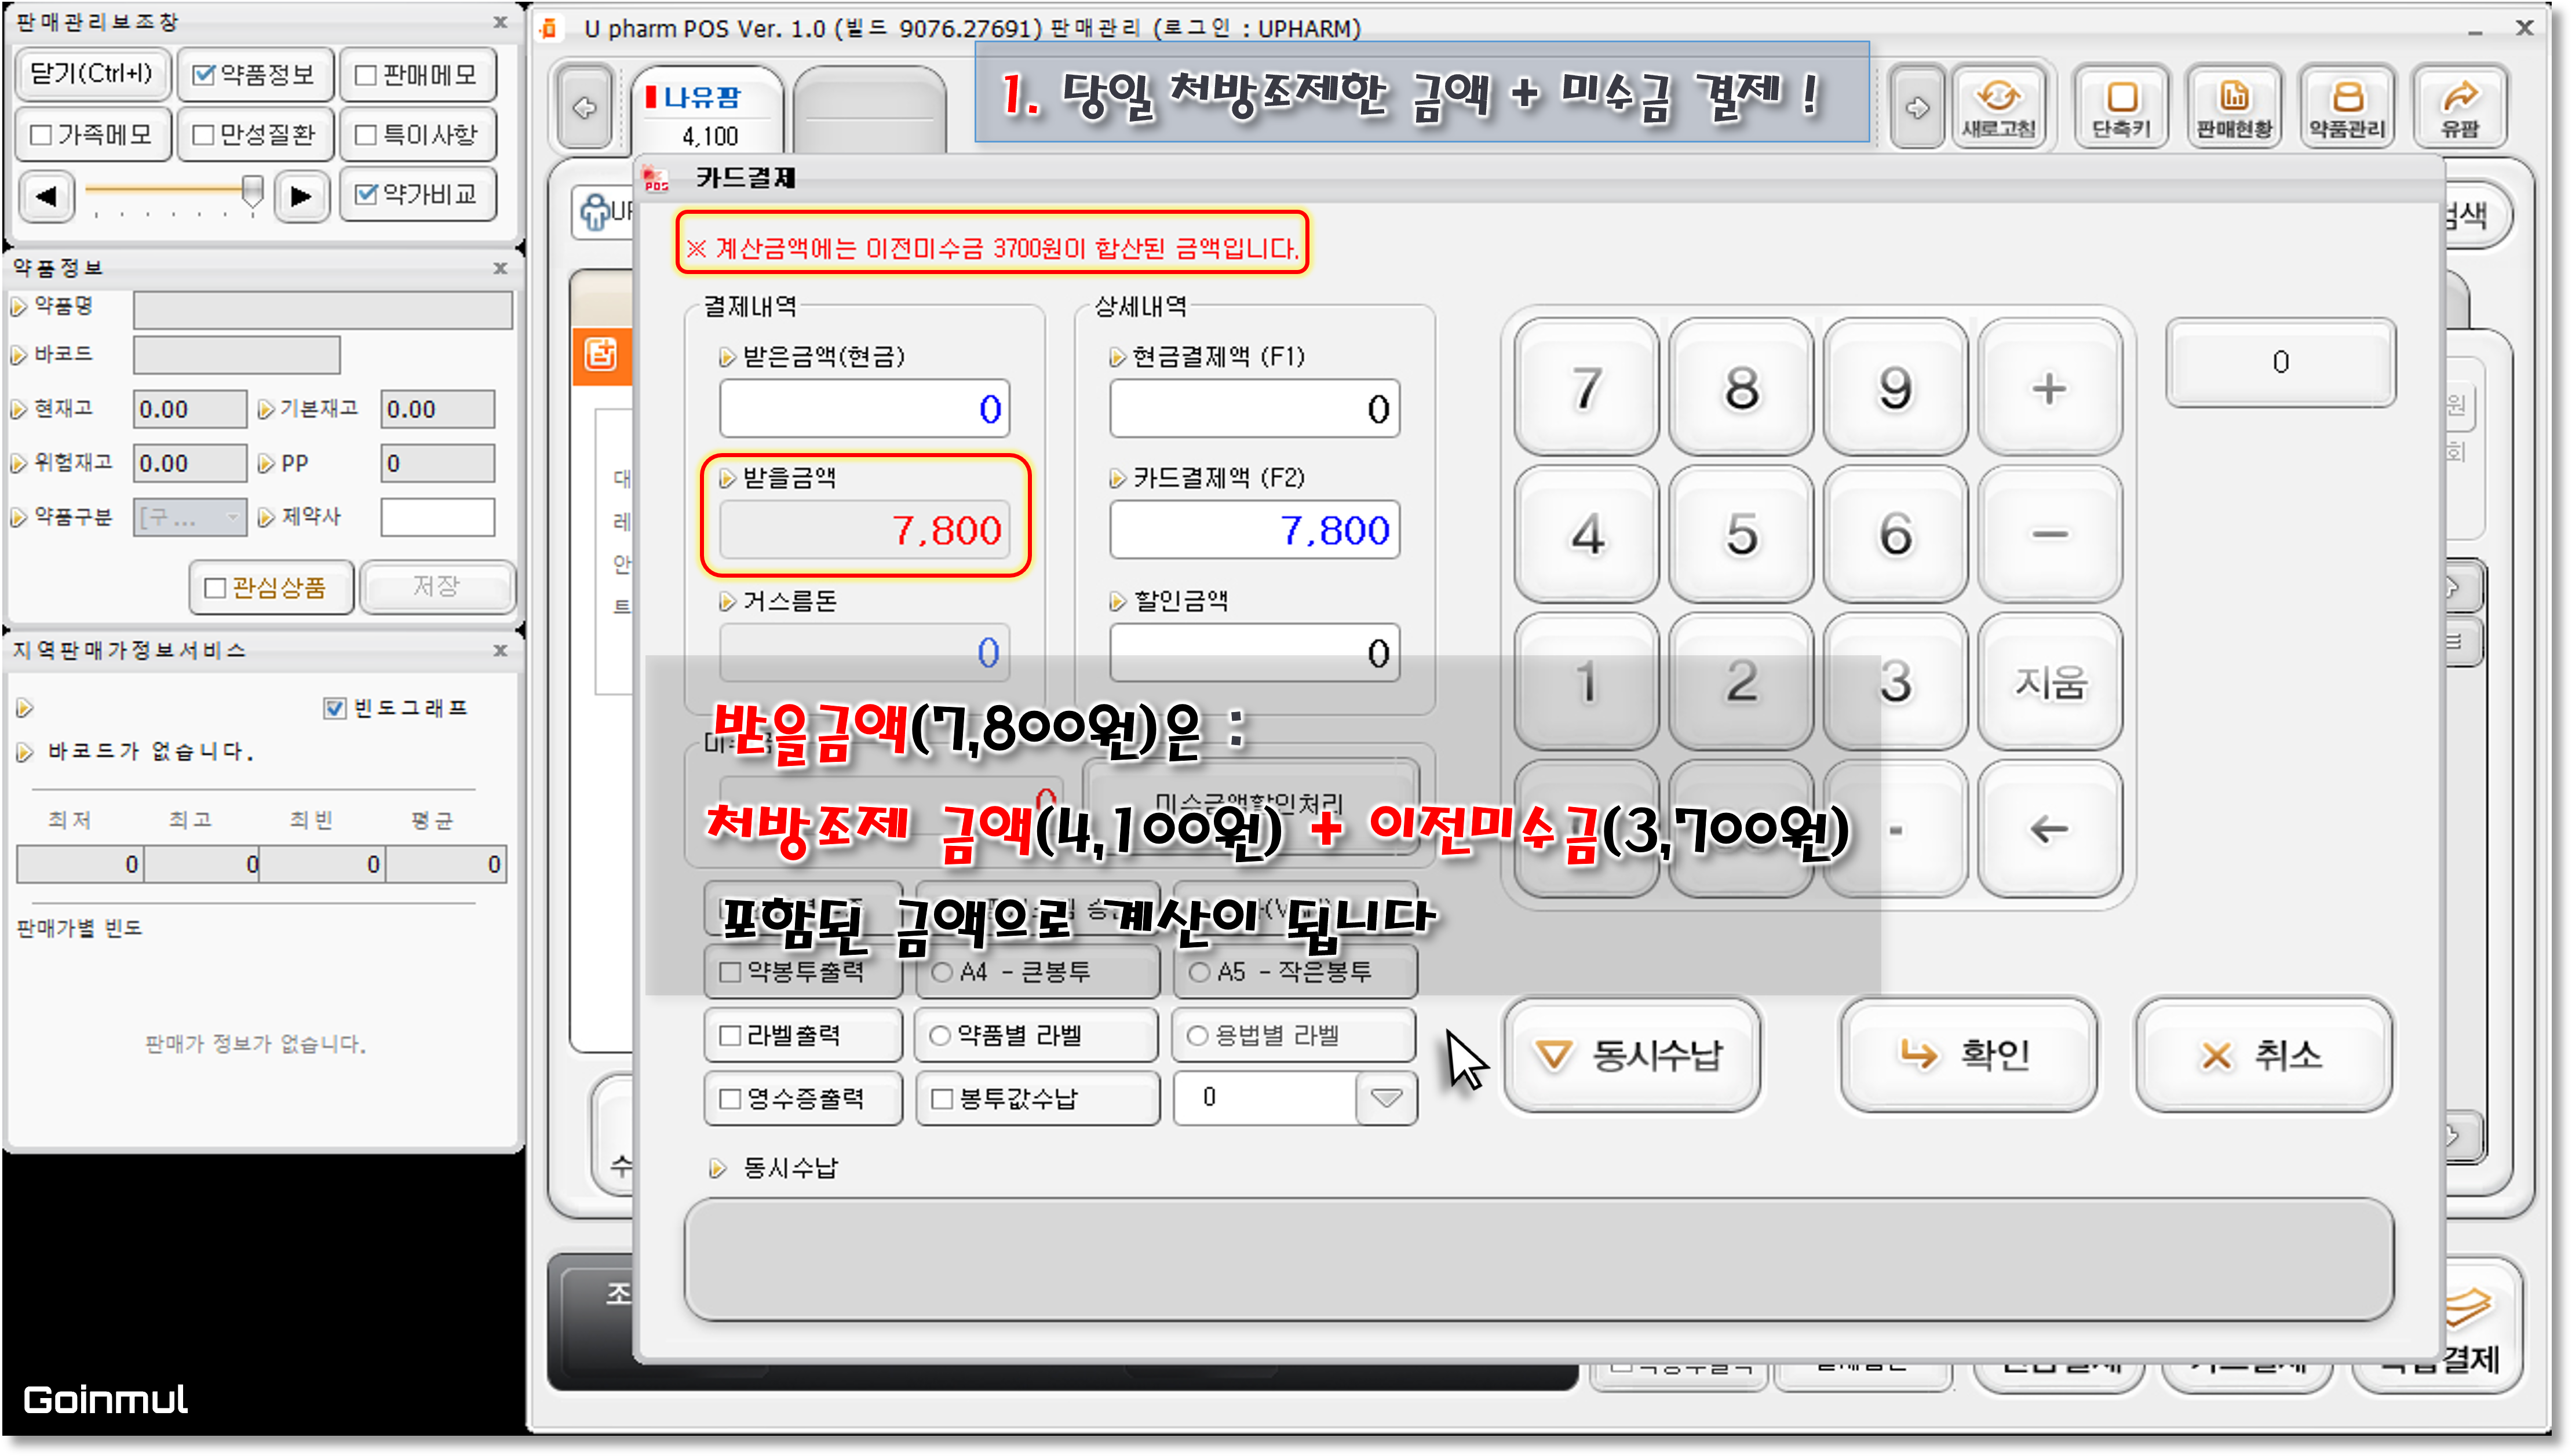This screenshot has width=2572, height=1456.
Task: Uncheck the 약품정보 checkbox
Action: coord(204,75)
